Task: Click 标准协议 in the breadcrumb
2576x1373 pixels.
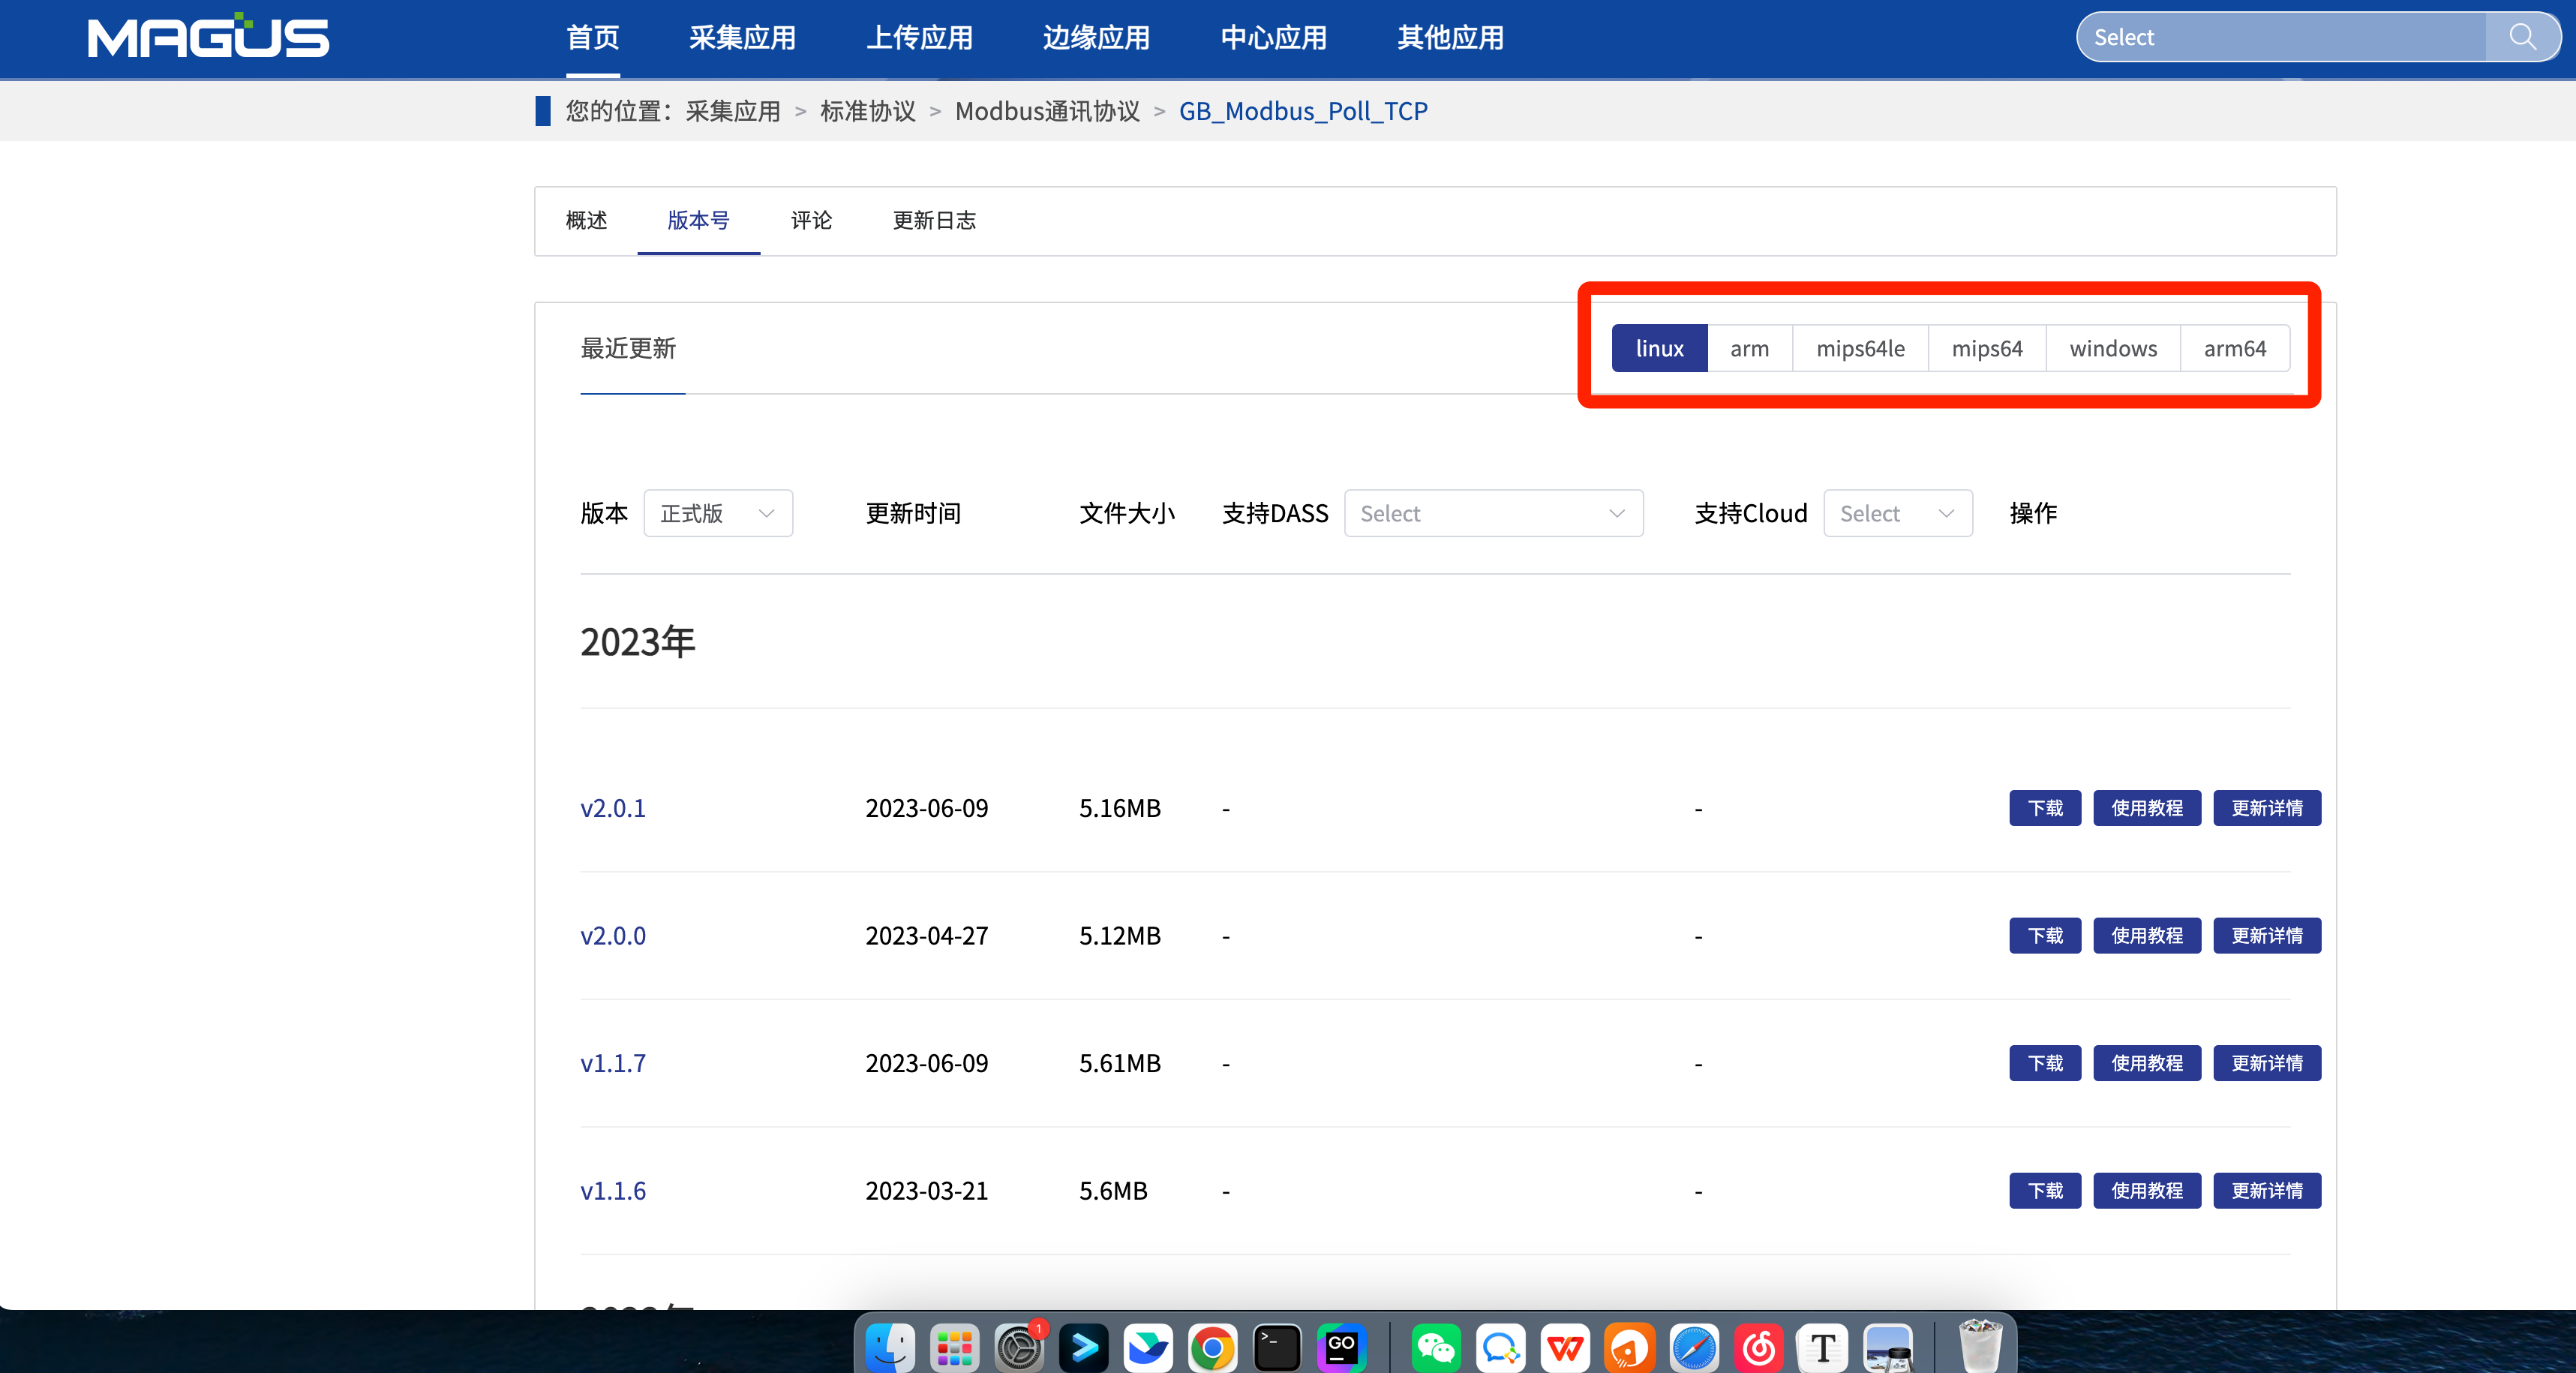Action: 868,111
